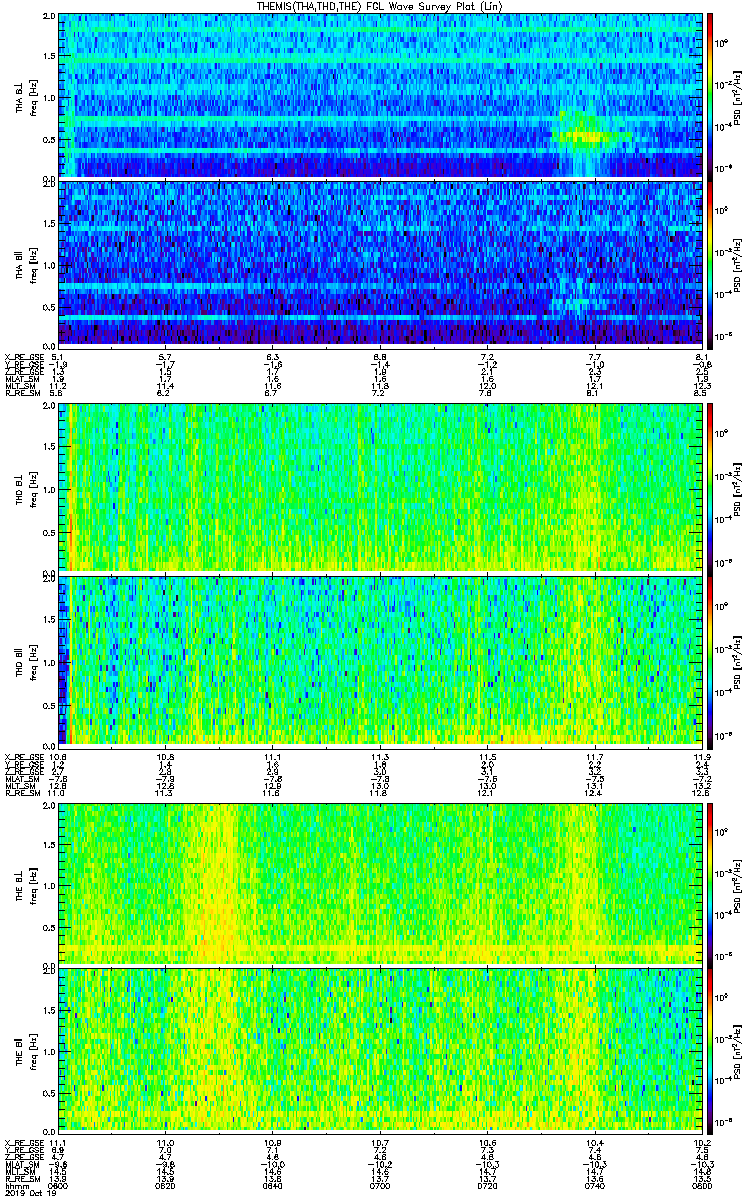Click the 'MLT_SM' label under THD panels
750x1200 pixels.
tap(19, 786)
